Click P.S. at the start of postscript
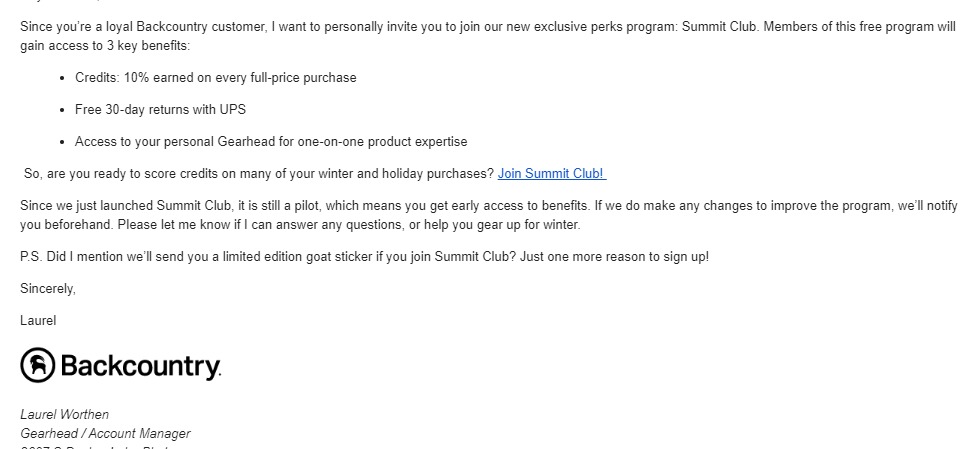 31,257
